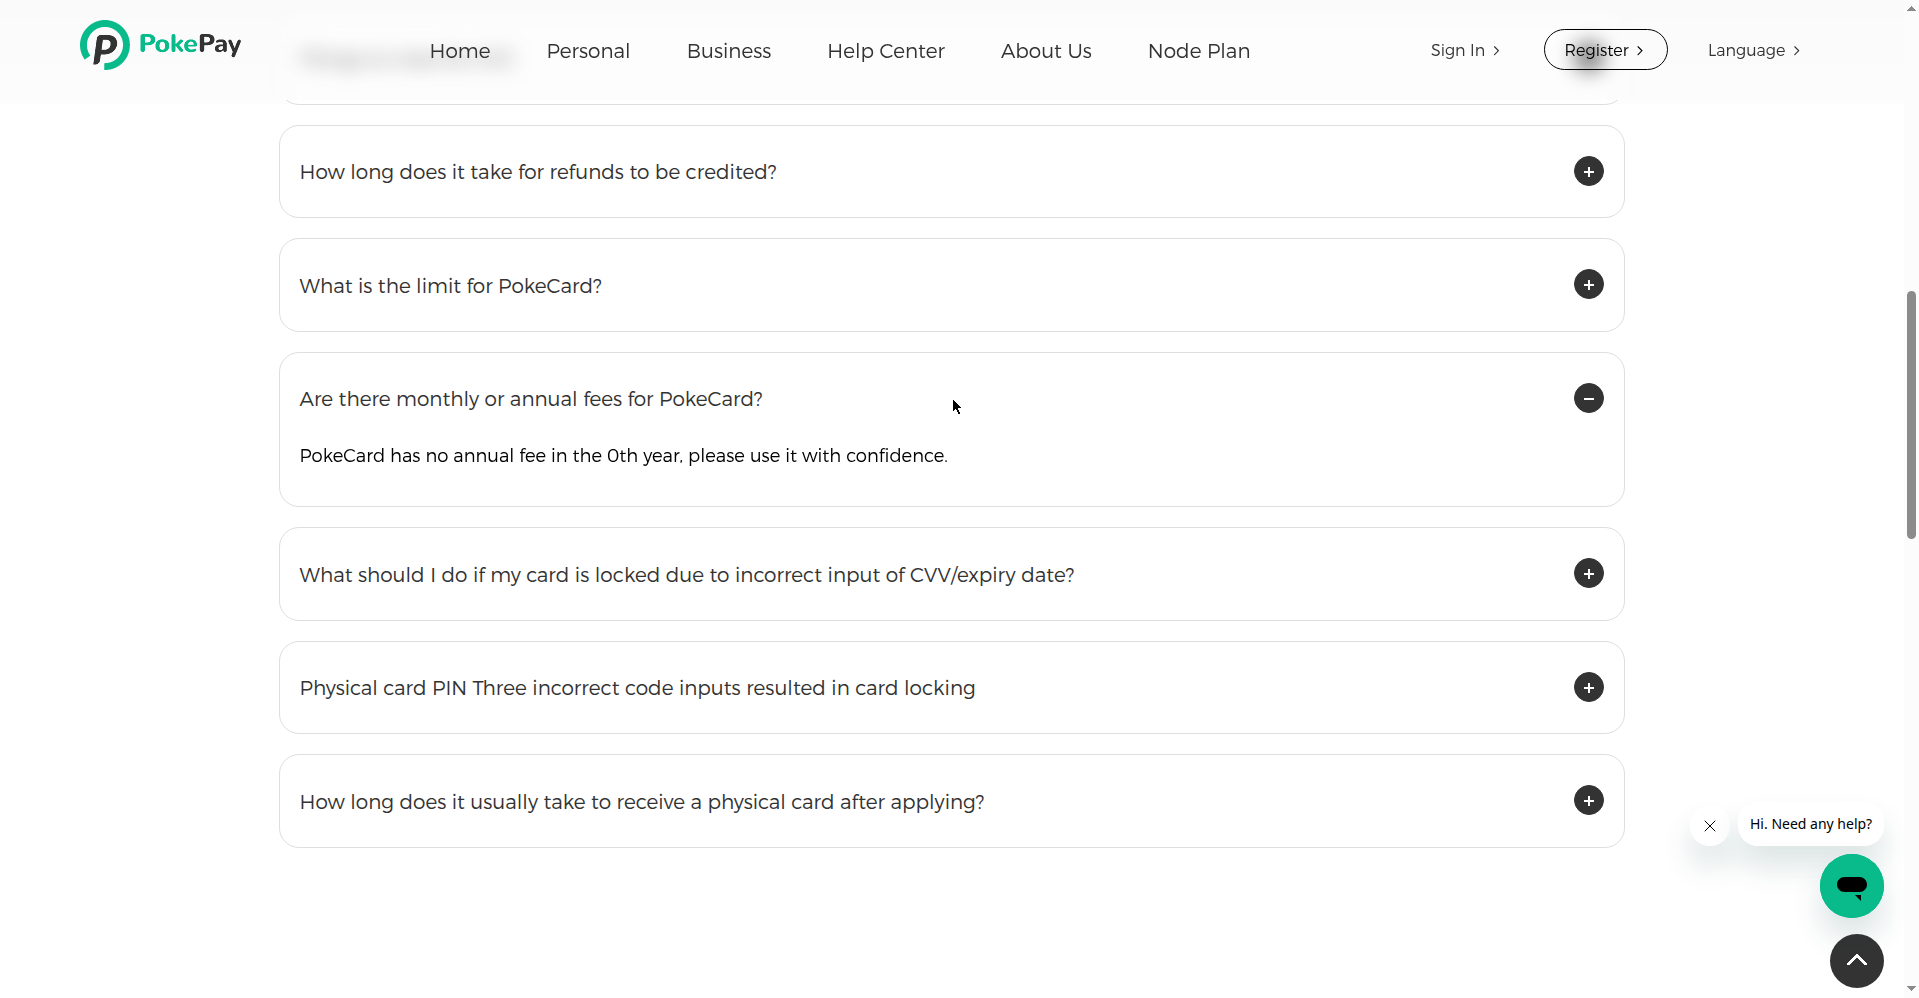Expand the physical card delivery time plus icon
1919x998 pixels.
1588,800
